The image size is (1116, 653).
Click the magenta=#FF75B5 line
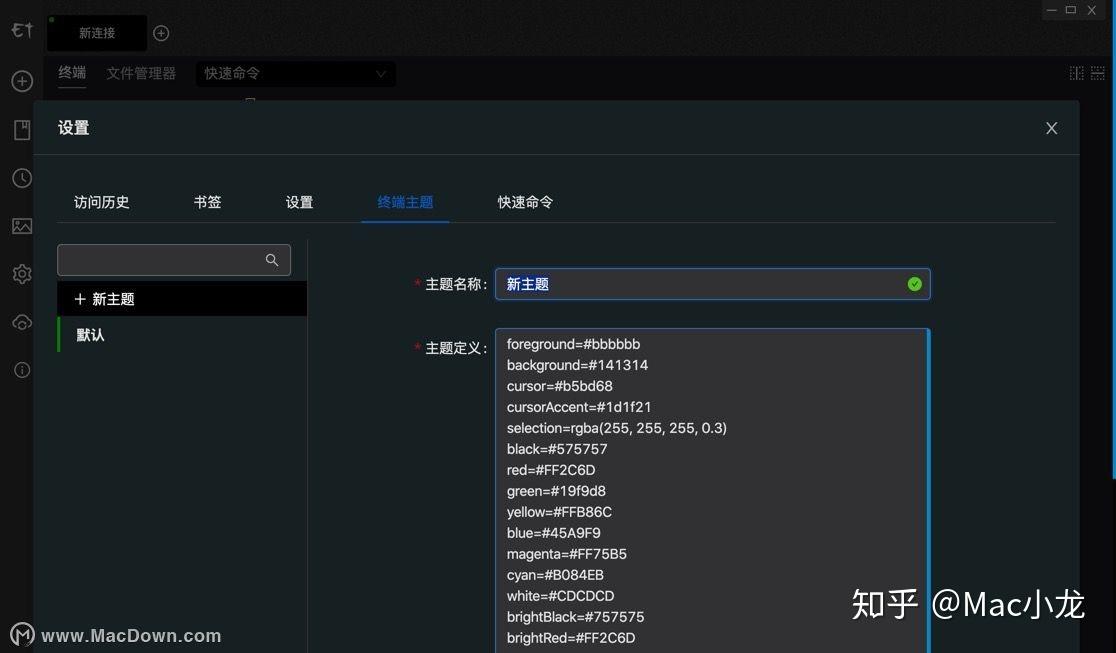(x=567, y=554)
